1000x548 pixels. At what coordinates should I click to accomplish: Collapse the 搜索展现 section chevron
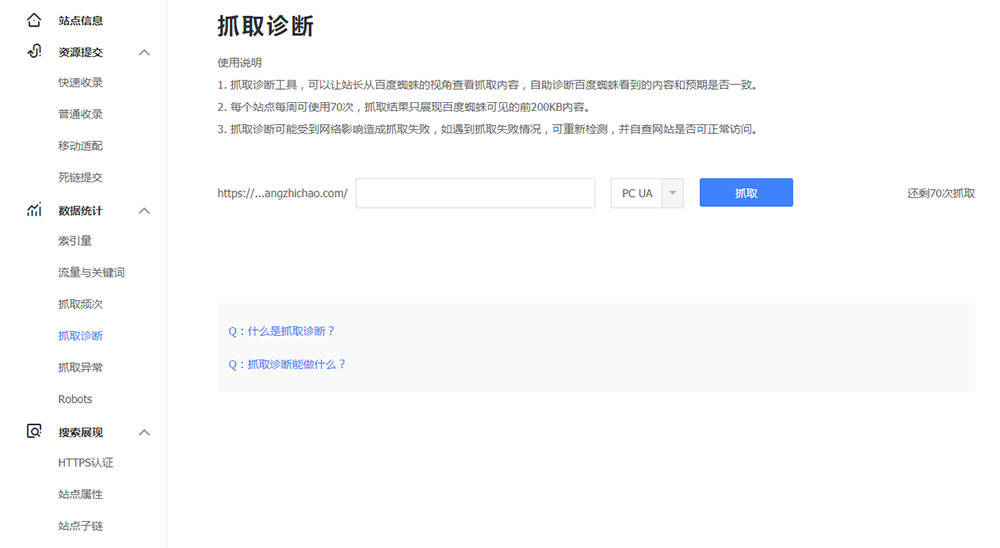coord(144,433)
